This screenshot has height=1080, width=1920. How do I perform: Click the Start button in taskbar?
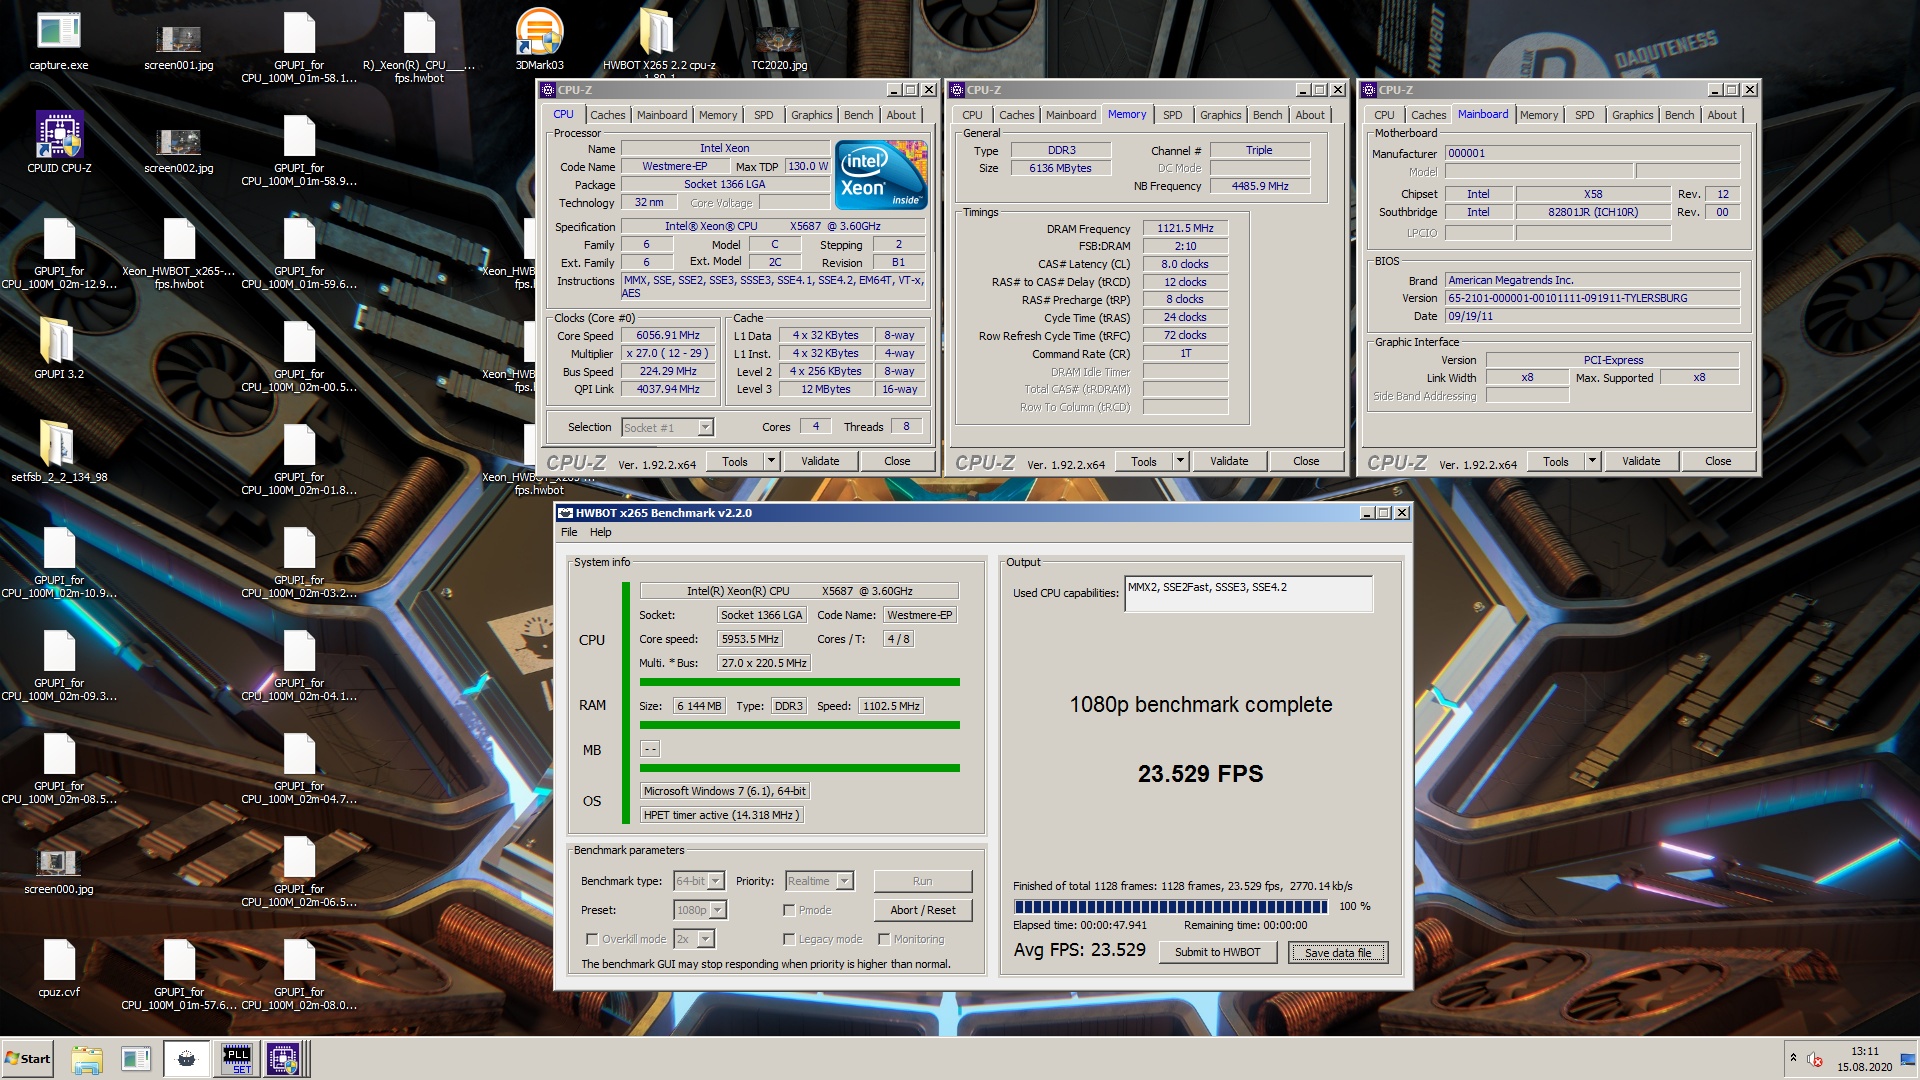coord(28,1059)
